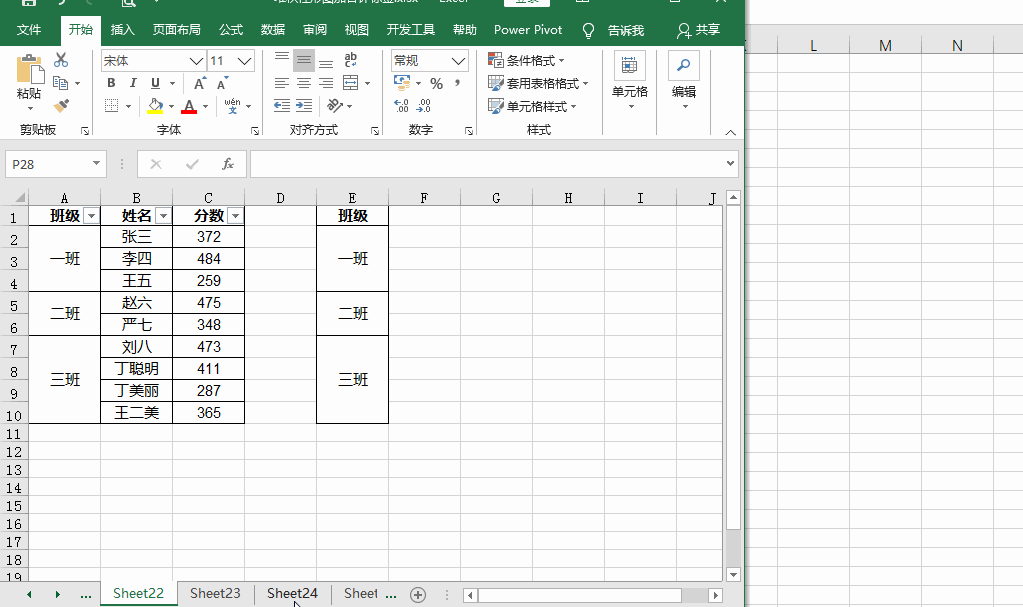The width and height of the screenshot is (1023, 607).
Task: Increase indent in cell
Action: click(304, 106)
